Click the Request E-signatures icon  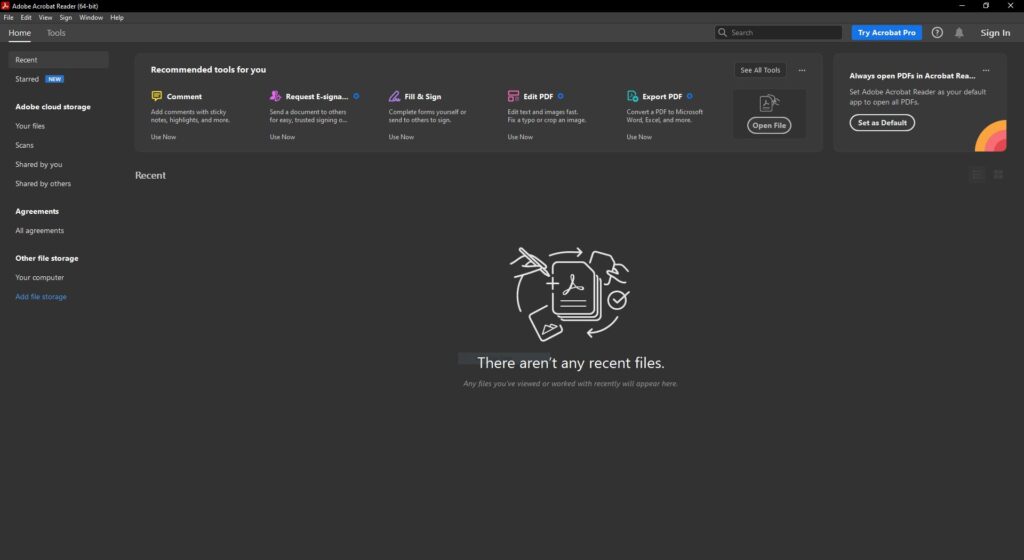pyautogui.click(x=276, y=96)
